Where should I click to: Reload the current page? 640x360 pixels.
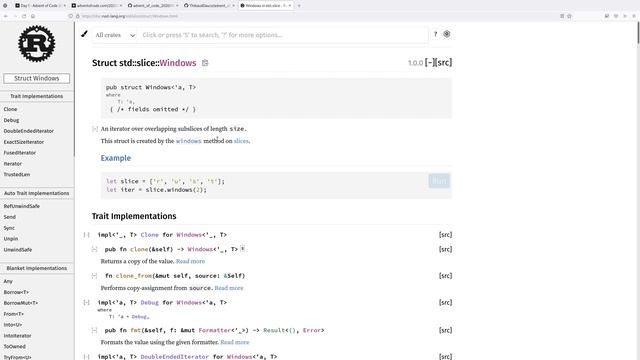coord(24,16)
